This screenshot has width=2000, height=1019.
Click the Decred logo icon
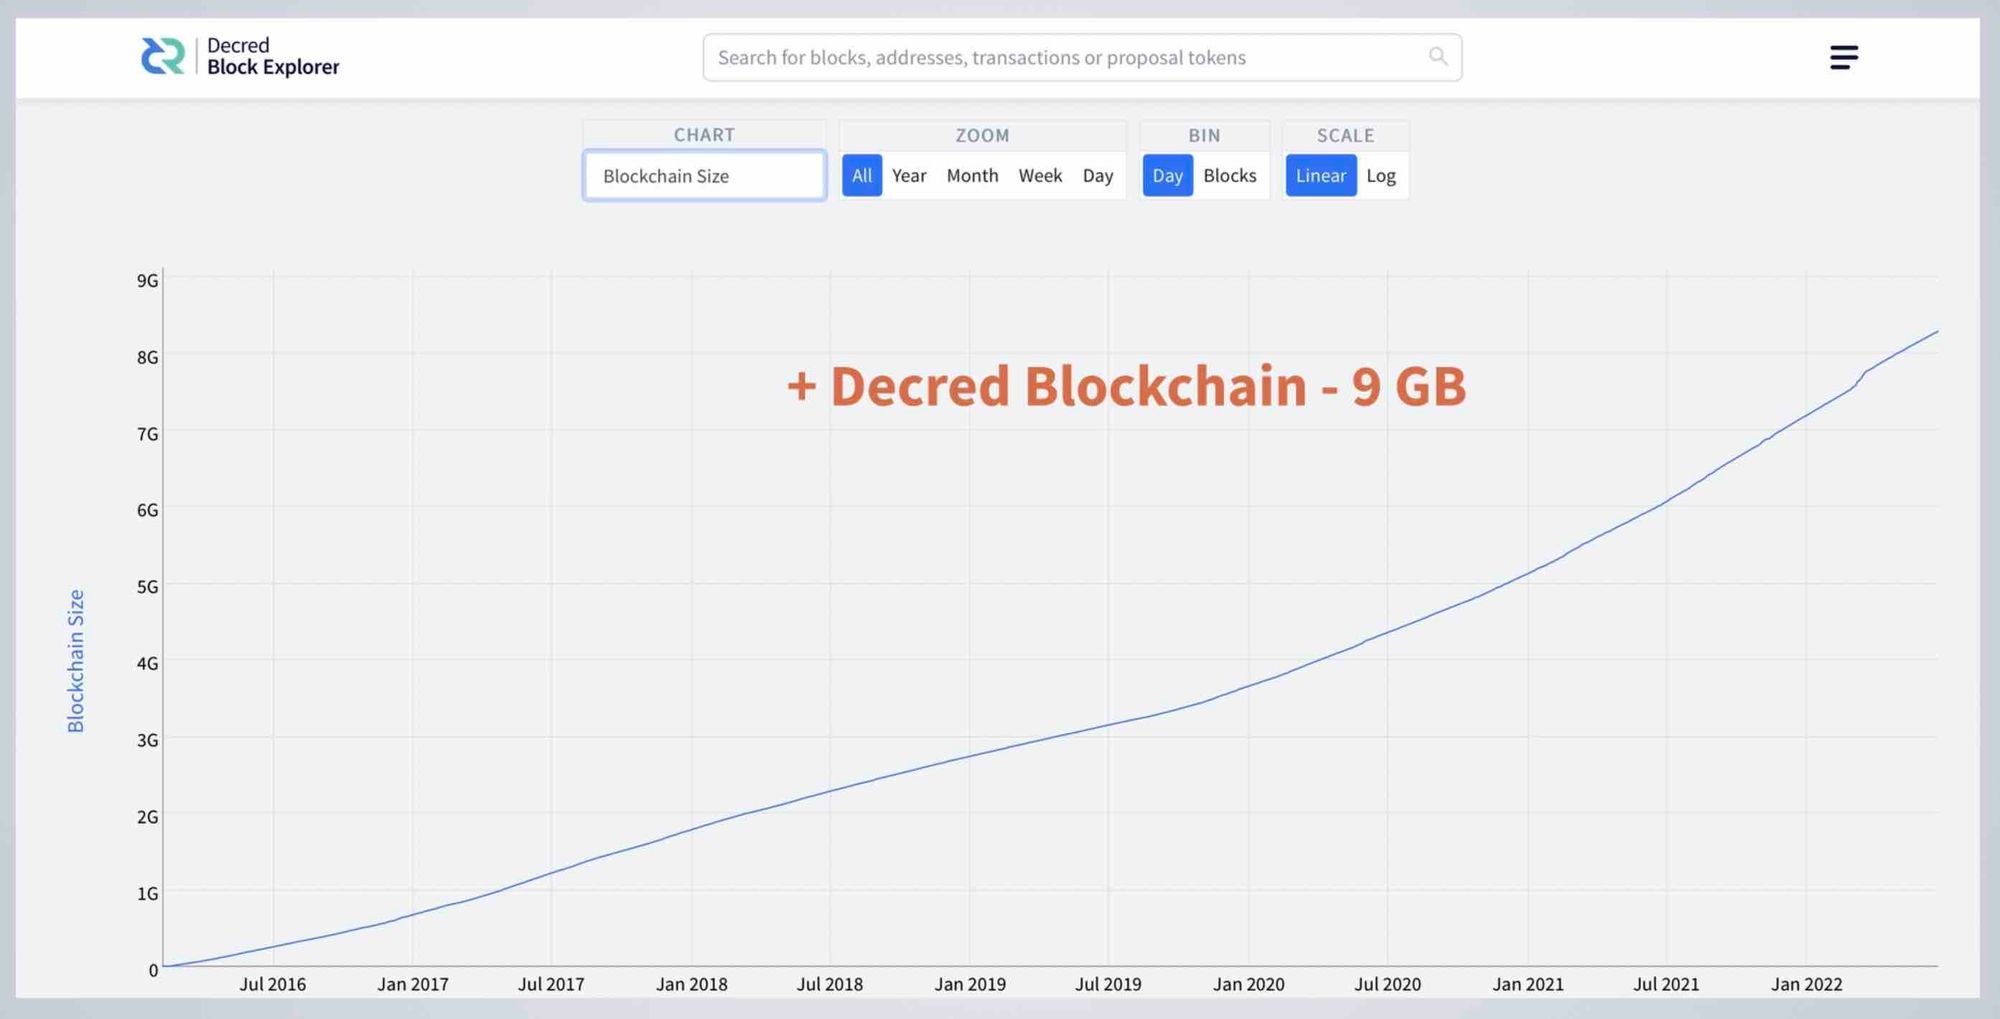[x=163, y=56]
